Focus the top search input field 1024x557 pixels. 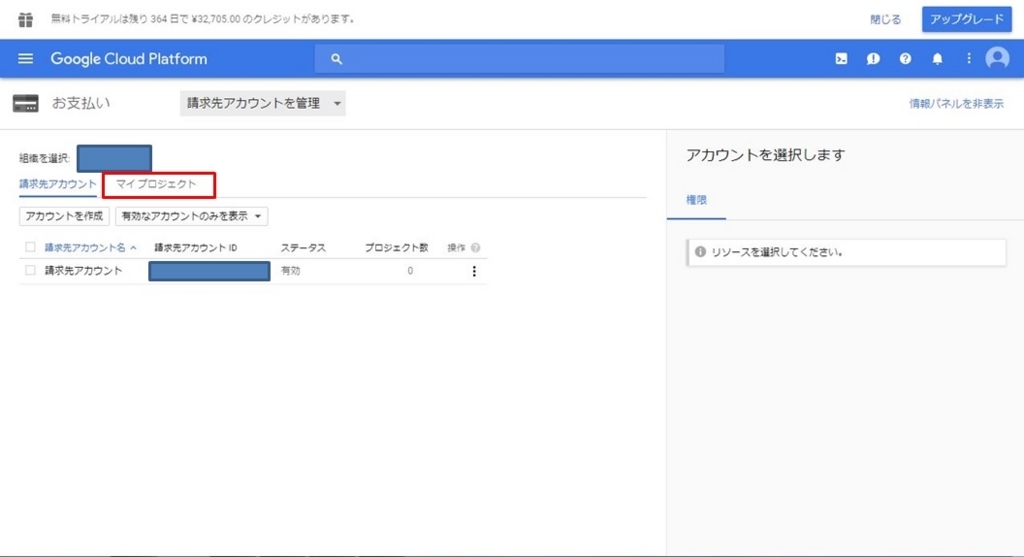pyautogui.click(x=519, y=59)
